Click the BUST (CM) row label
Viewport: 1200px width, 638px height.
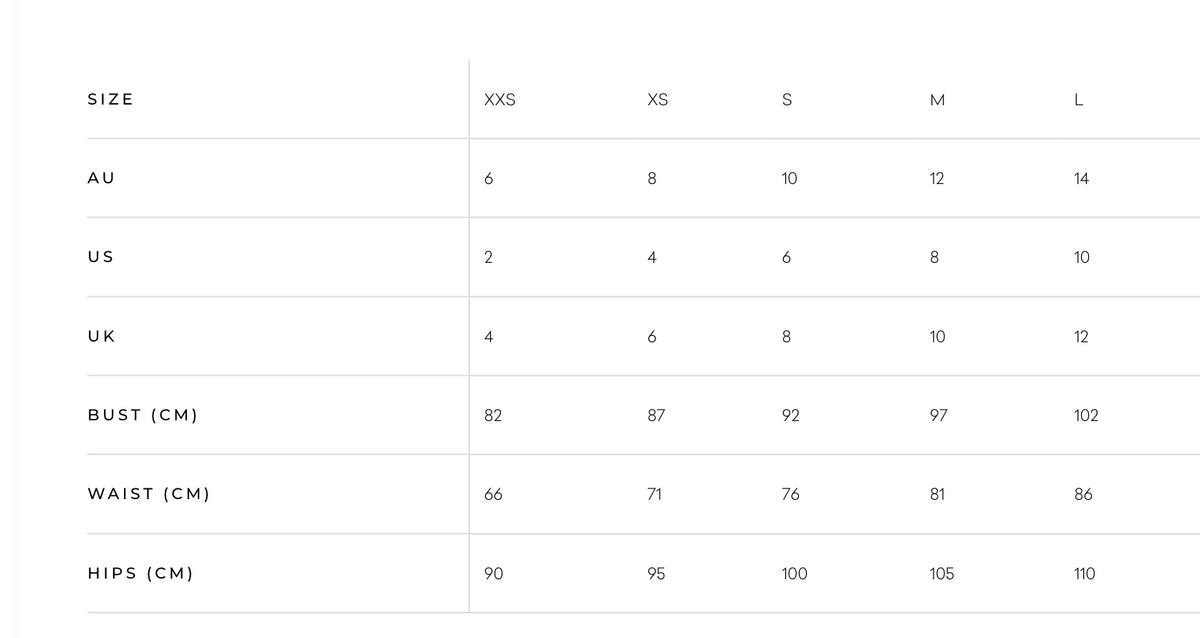pyautogui.click(x=143, y=415)
